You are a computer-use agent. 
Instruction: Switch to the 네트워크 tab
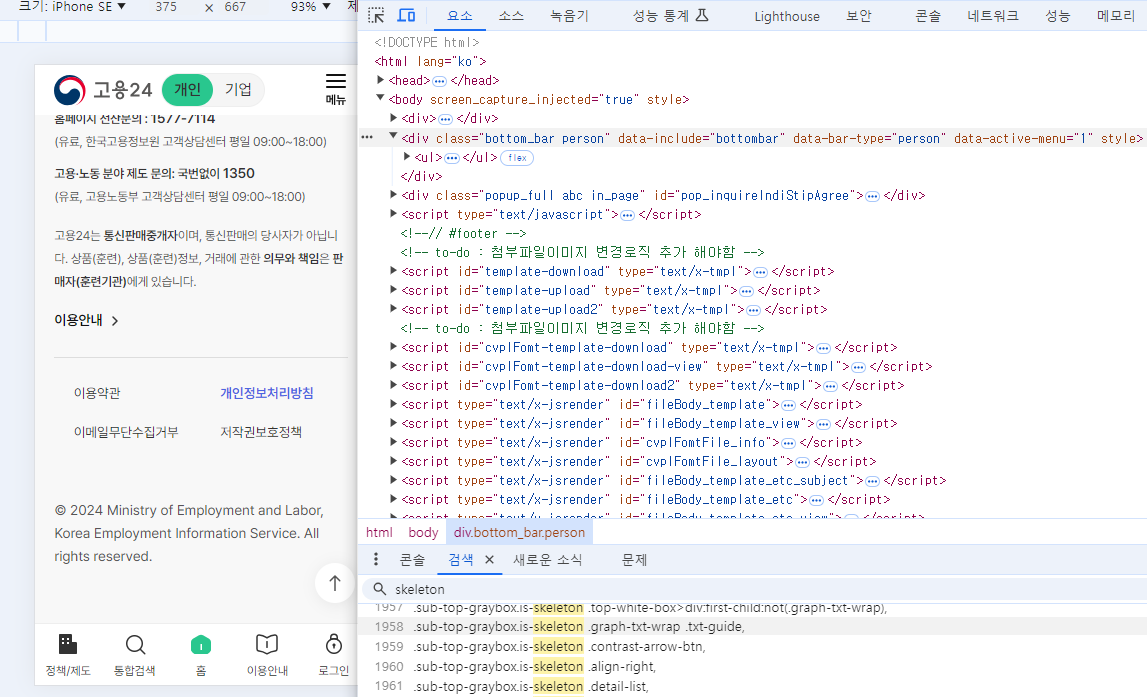point(993,15)
